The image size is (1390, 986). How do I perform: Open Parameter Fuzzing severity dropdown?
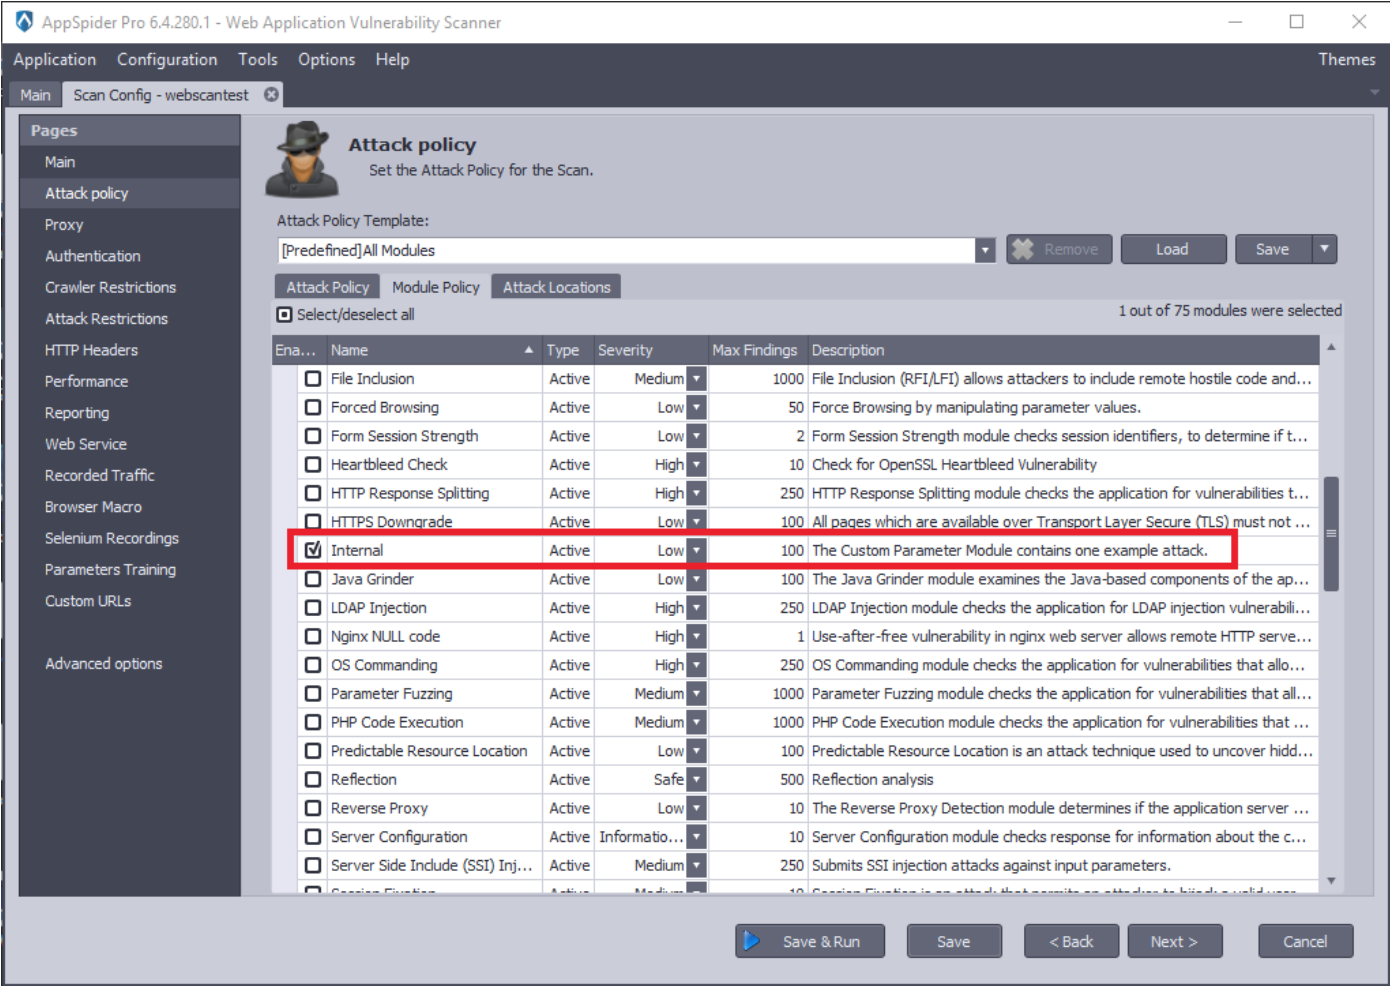pyautogui.click(x=696, y=694)
